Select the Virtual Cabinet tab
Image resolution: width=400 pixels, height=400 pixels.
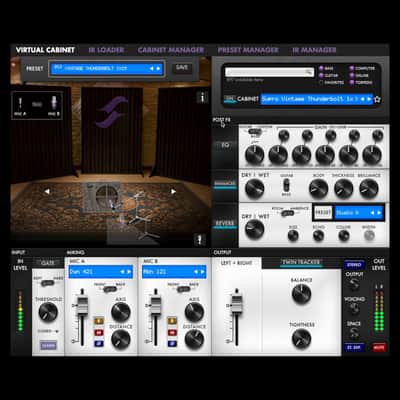[45, 50]
